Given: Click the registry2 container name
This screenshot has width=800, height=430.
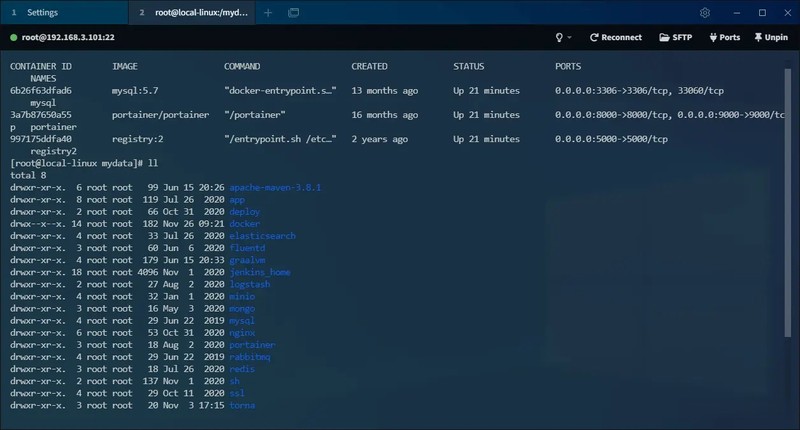Looking at the screenshot, I should point(53,151).
